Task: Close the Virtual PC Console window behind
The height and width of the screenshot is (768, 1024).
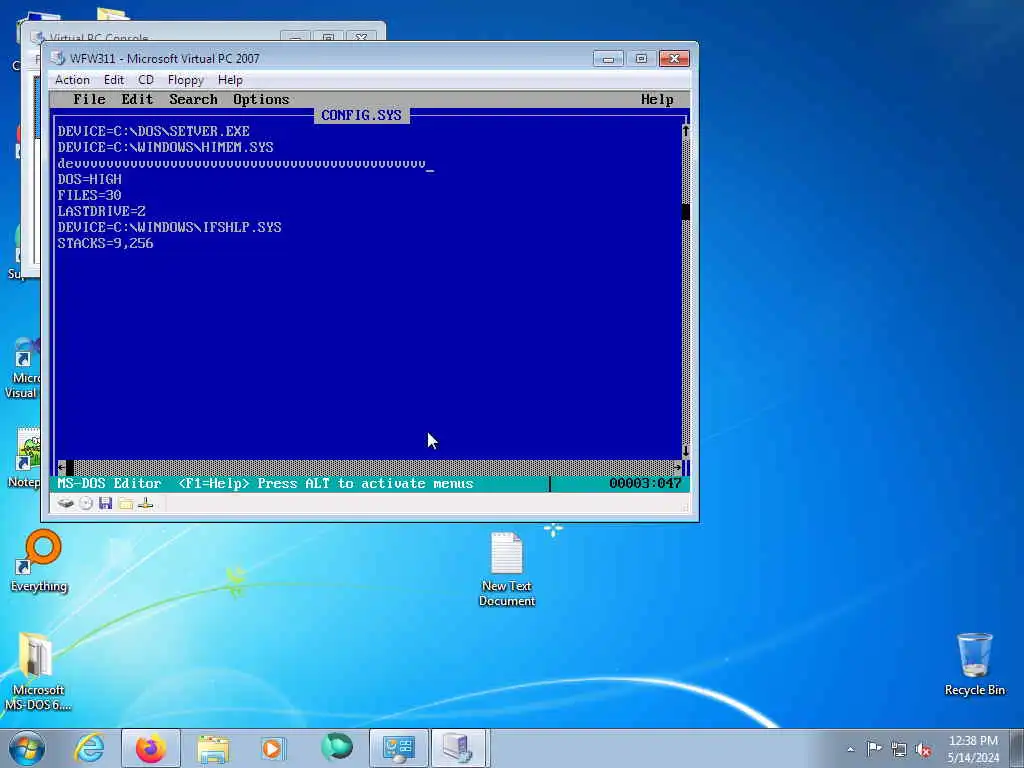Action: click(360, 37)
